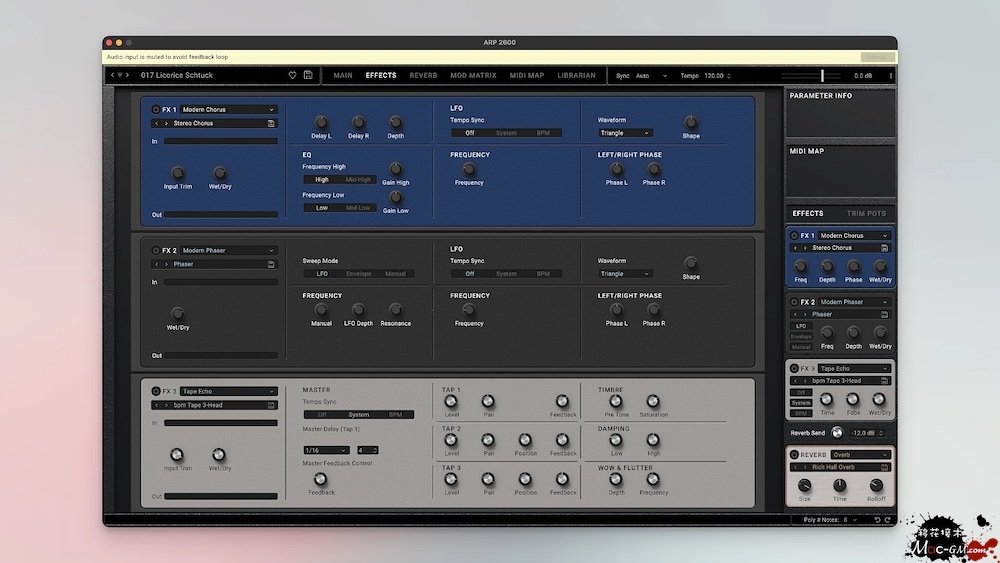Viewport: 1000px width, 563px height.
Task: Click the 017 Licorice Schtuck preset name
Action: [177, 75]
